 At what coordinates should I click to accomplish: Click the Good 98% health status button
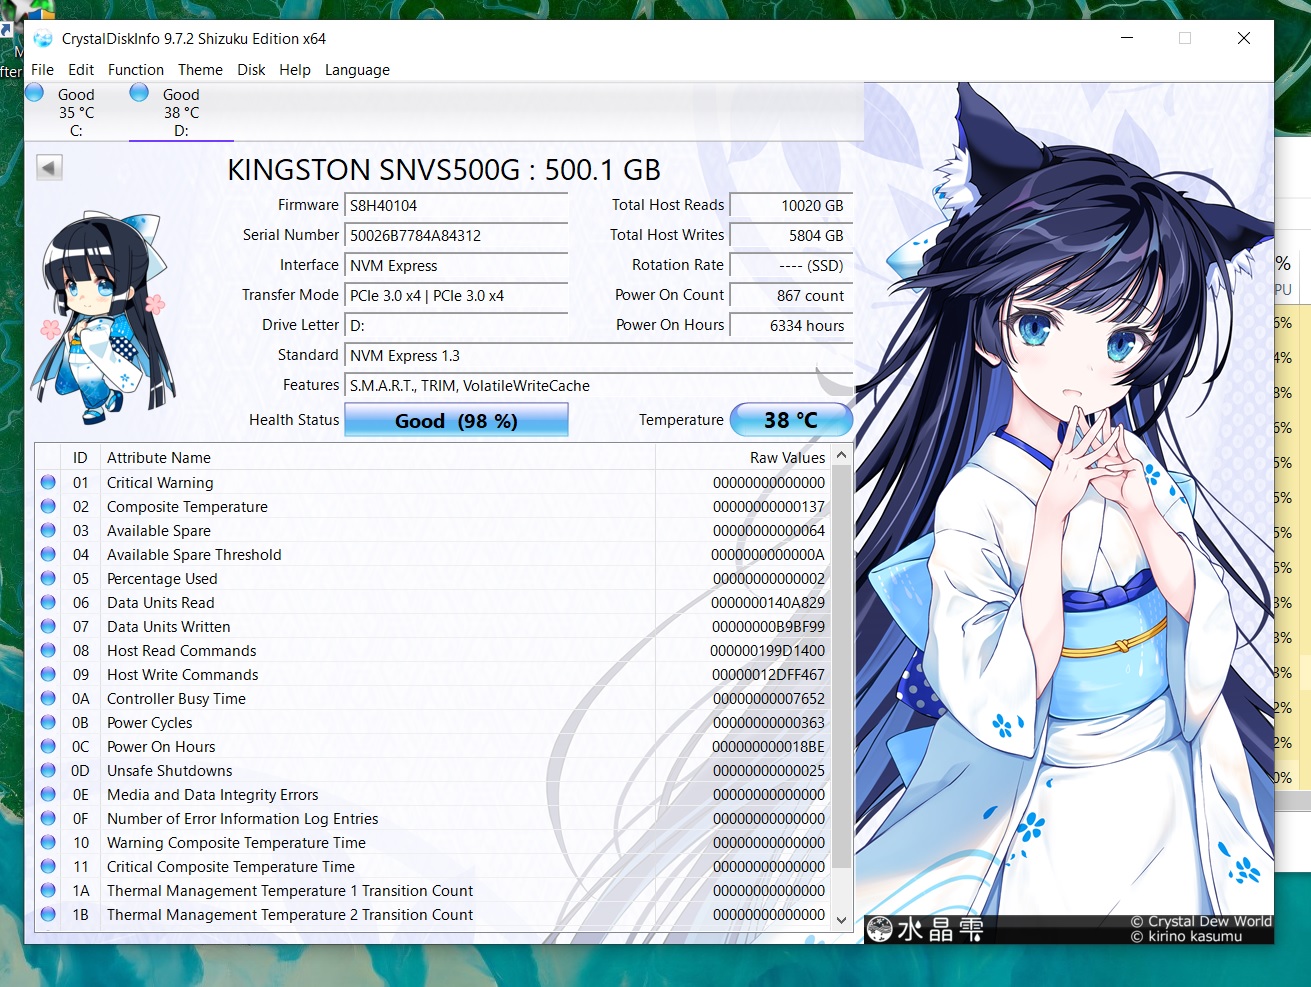click(x=456, y=421)
